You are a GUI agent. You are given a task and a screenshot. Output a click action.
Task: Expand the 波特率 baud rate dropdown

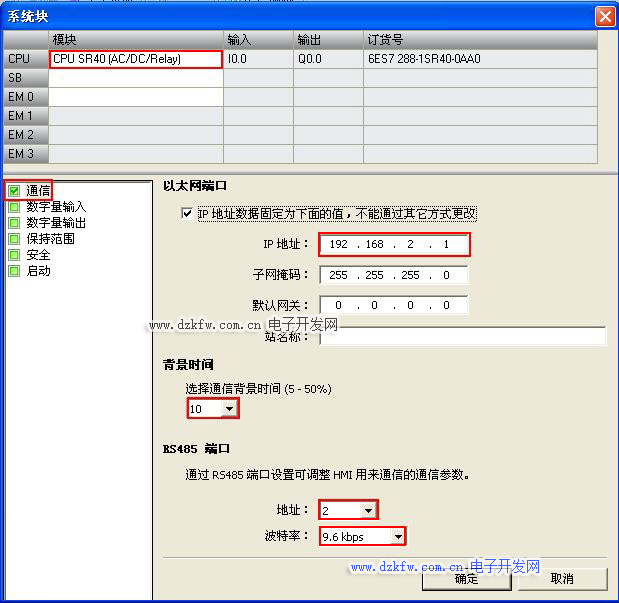[x=398, y=537]
